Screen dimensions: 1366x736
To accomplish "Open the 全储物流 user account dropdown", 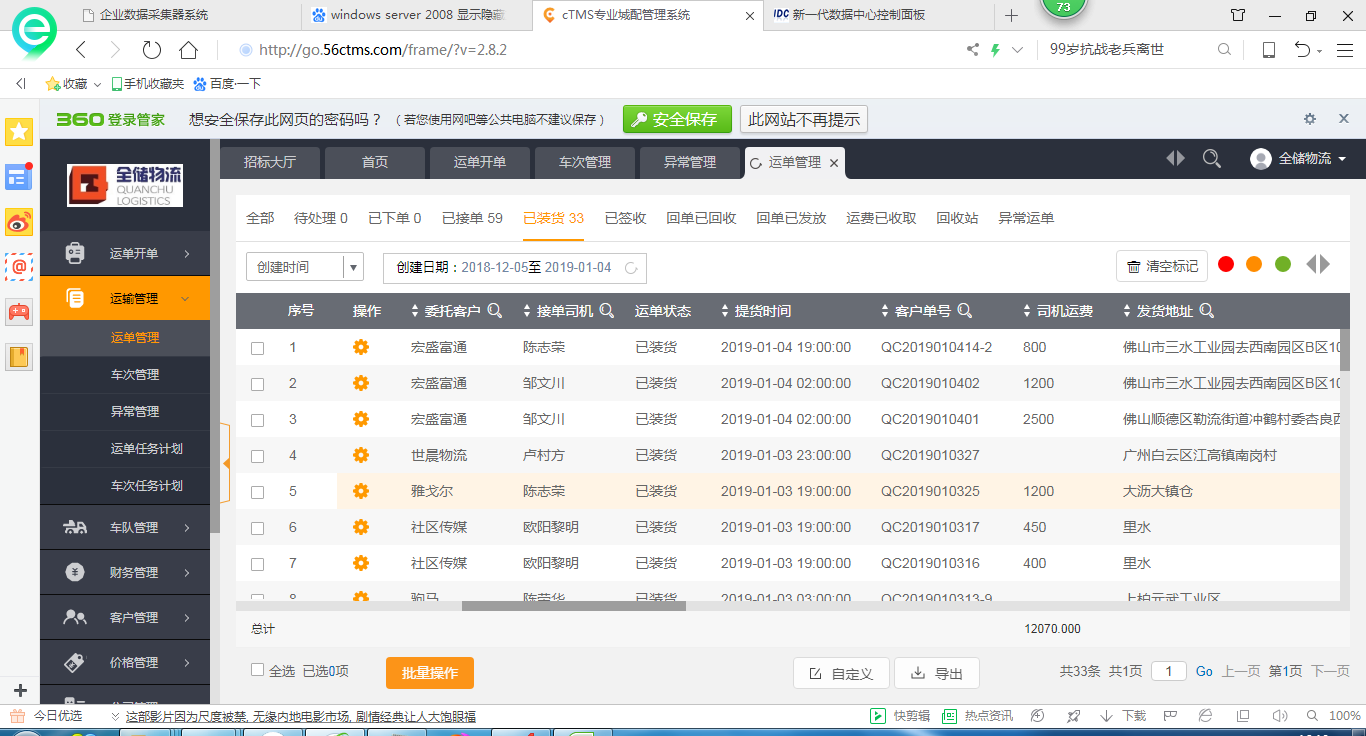I will click(x=1298, y=159).
